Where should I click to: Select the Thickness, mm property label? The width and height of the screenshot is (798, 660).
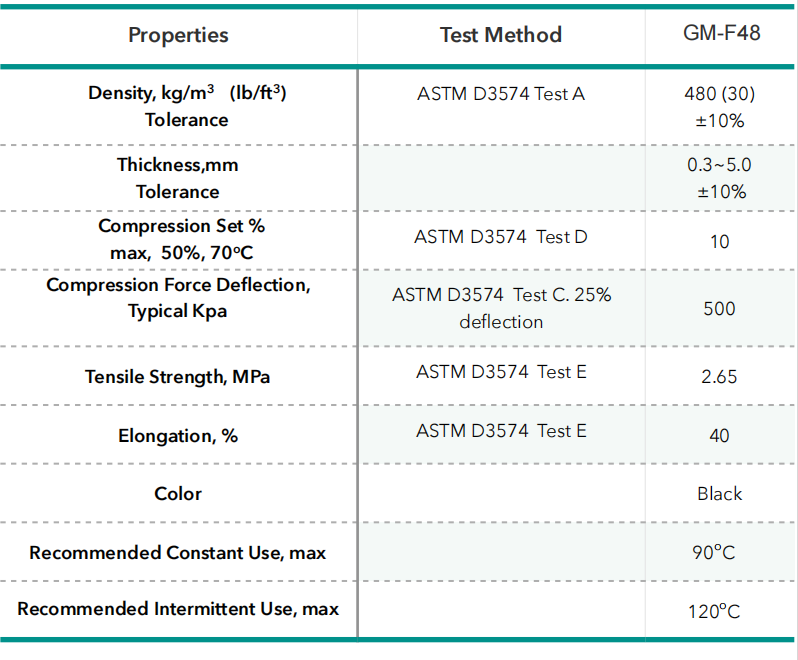pos(178,165)
